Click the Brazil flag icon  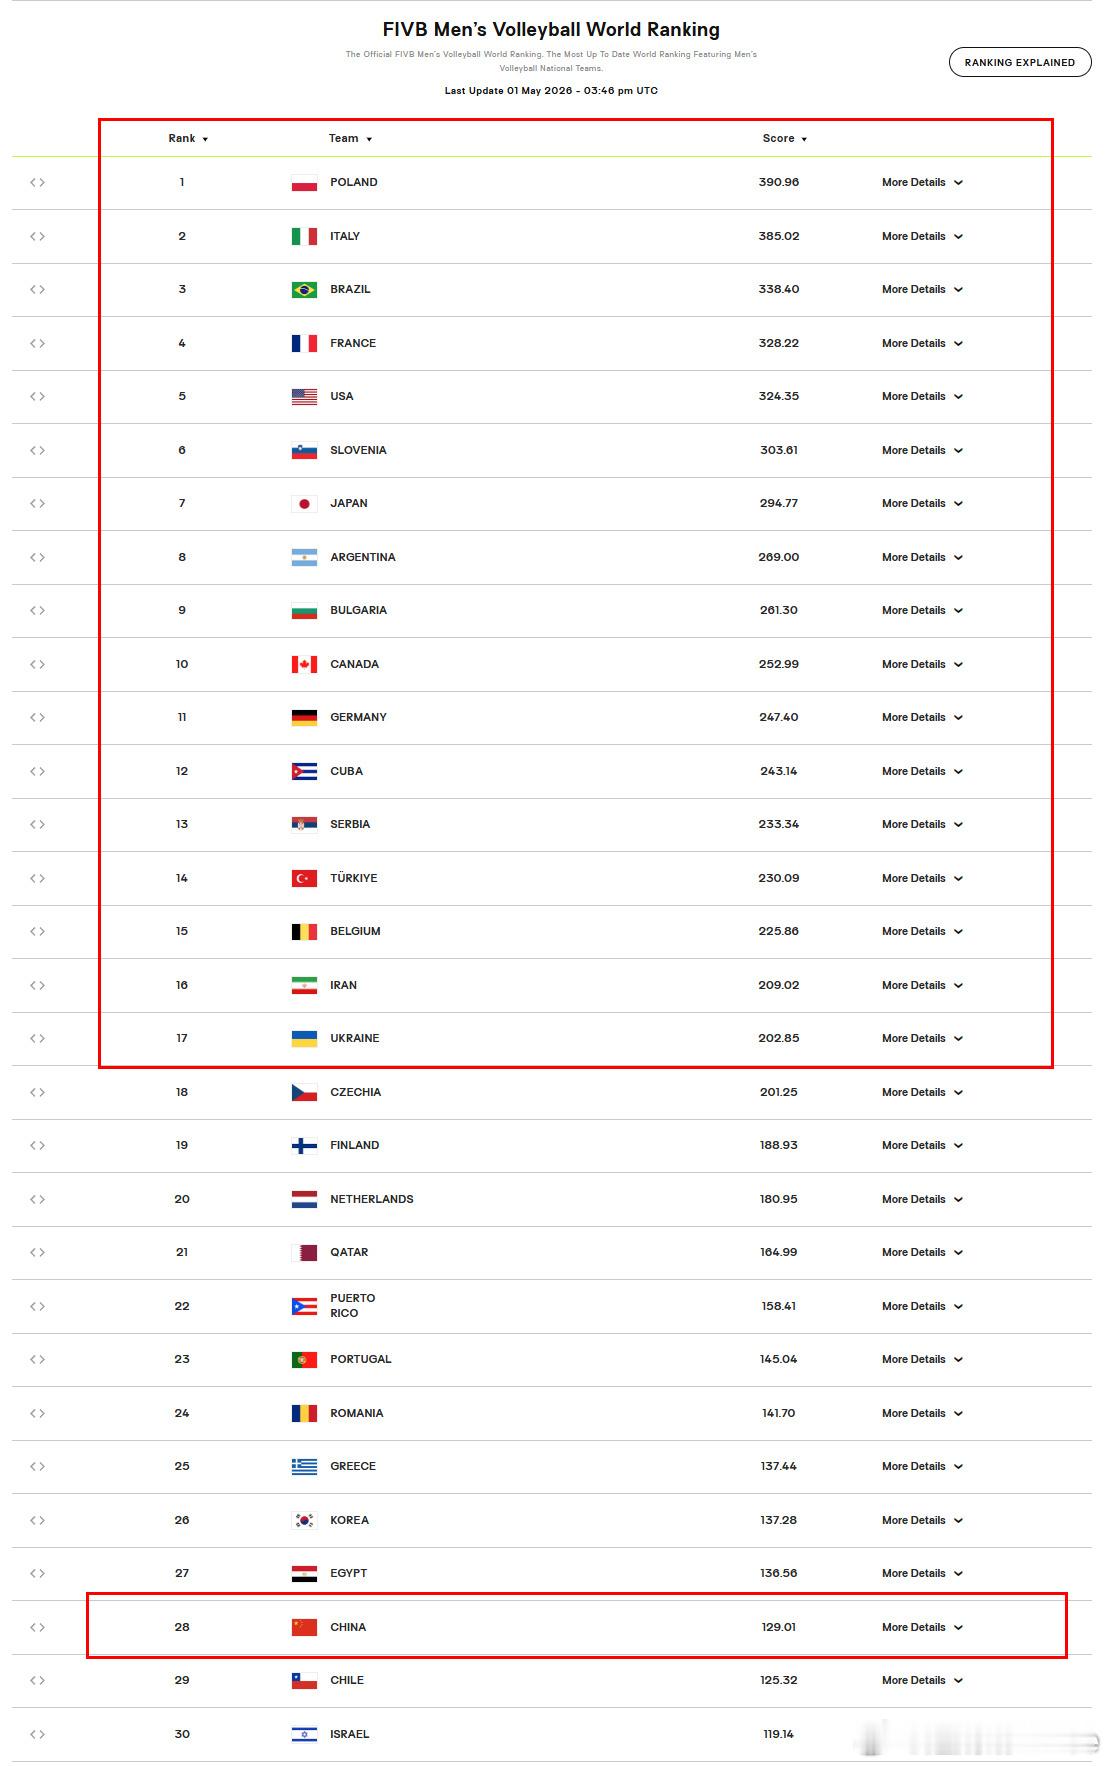[304, 290]
